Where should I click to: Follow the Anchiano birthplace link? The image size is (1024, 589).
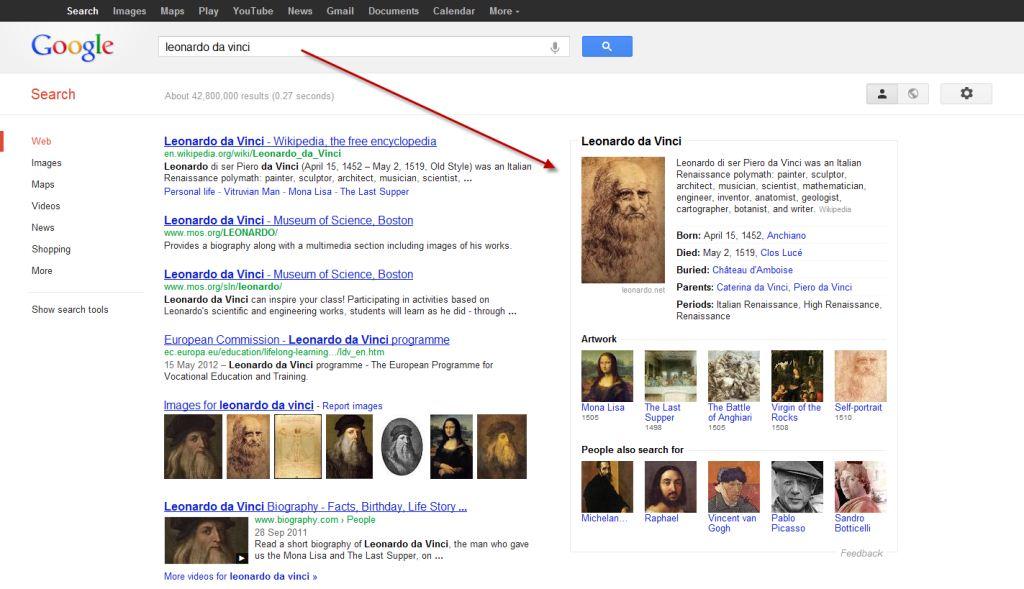pos(786,235)
